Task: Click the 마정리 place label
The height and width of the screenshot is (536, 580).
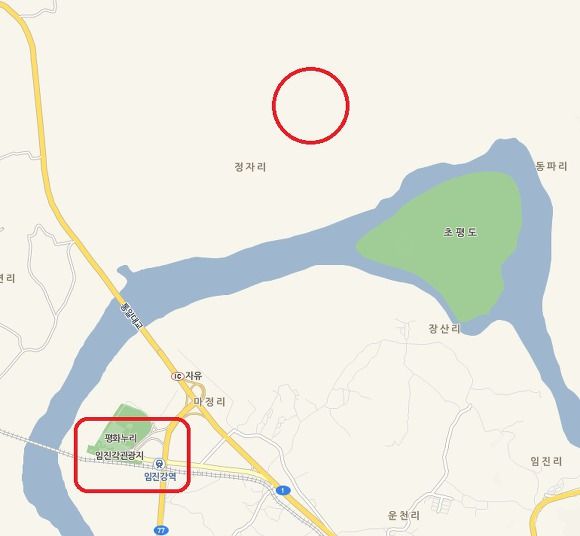Action: coord(209,401)
